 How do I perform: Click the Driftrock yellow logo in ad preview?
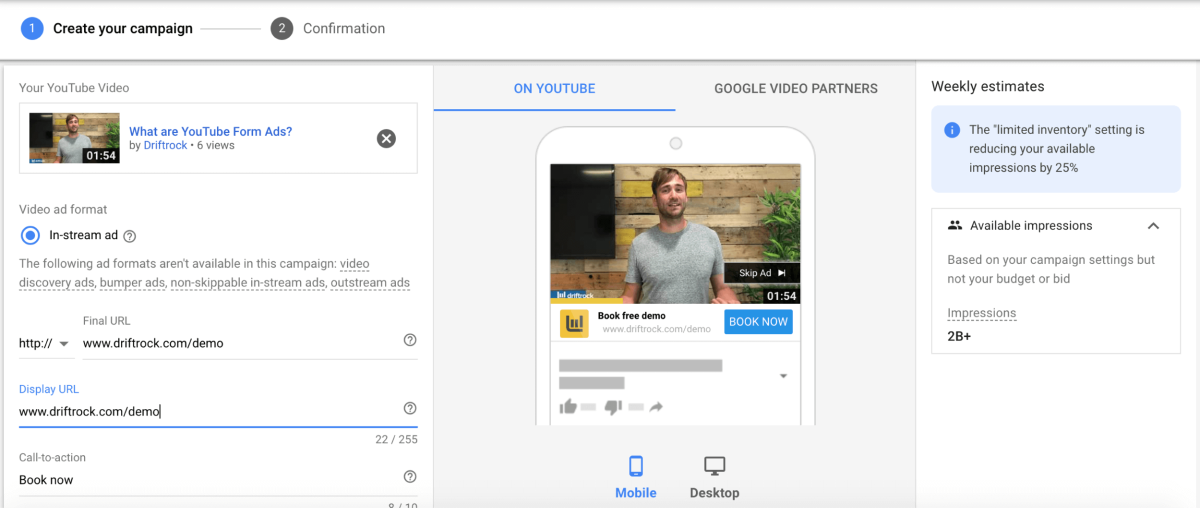click(574, 322)
